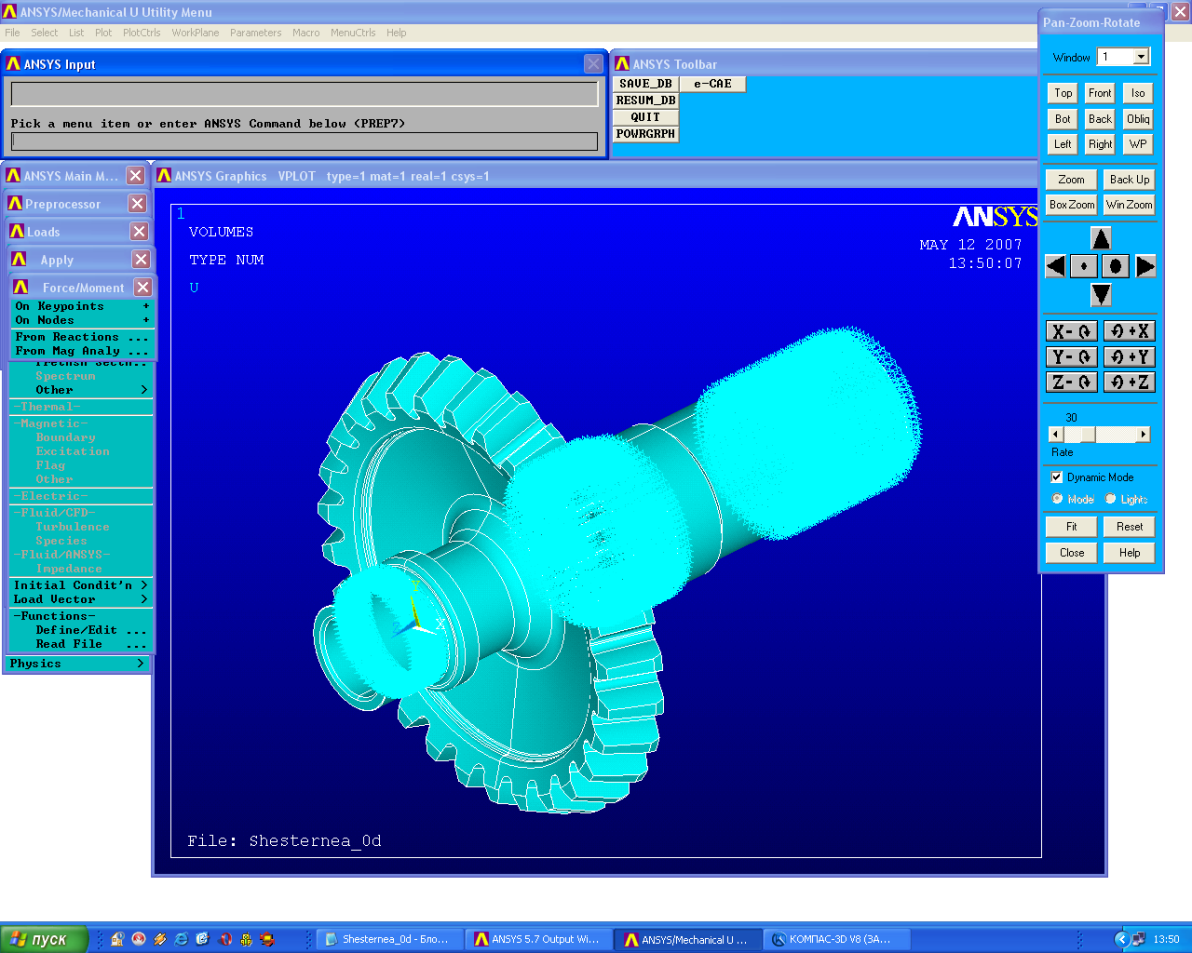Align view to the WP working plane

1137,144
